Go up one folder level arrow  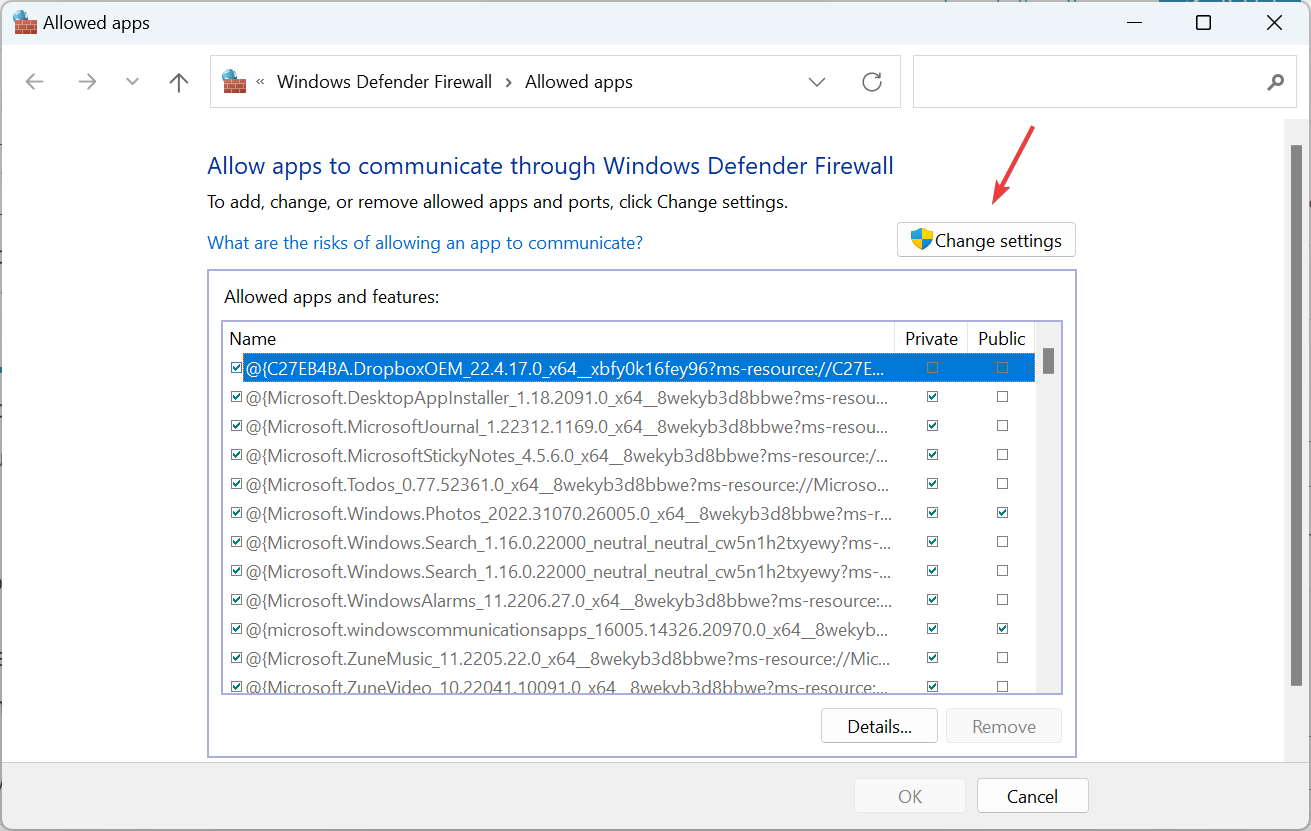click(x=179, y=82)
